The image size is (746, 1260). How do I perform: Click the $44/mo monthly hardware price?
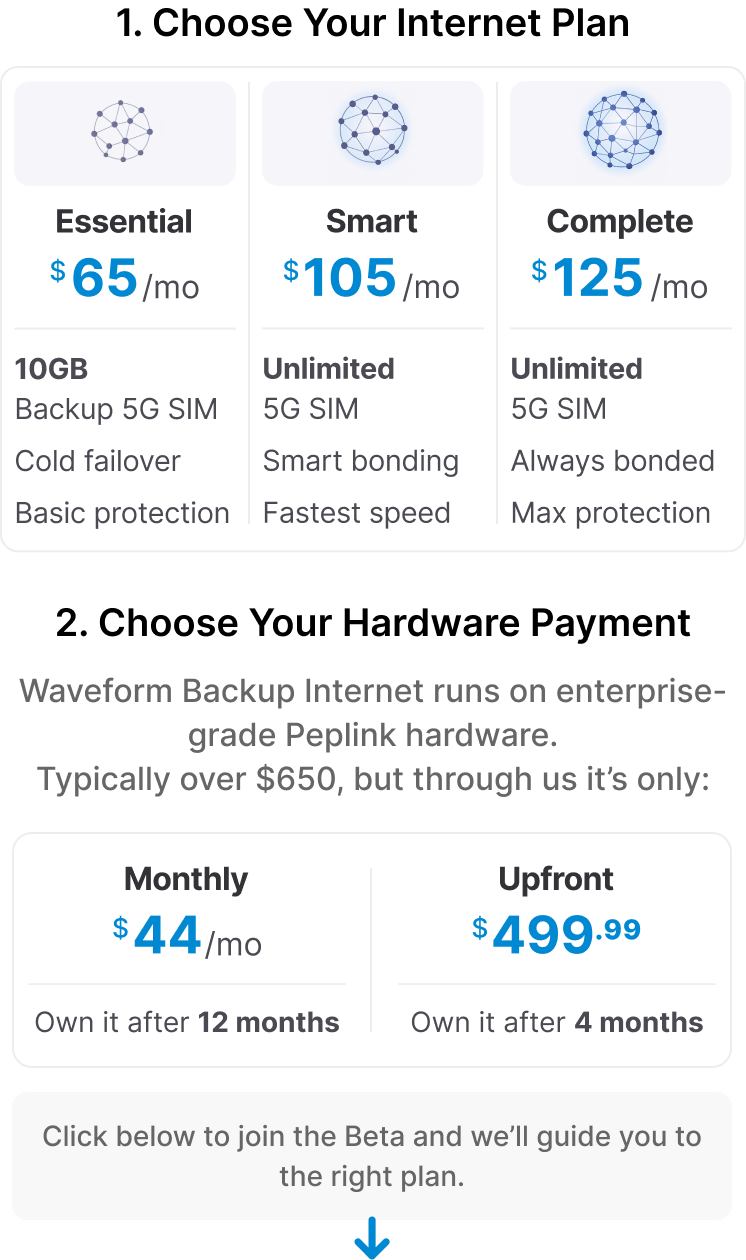(x=187, y=937)
